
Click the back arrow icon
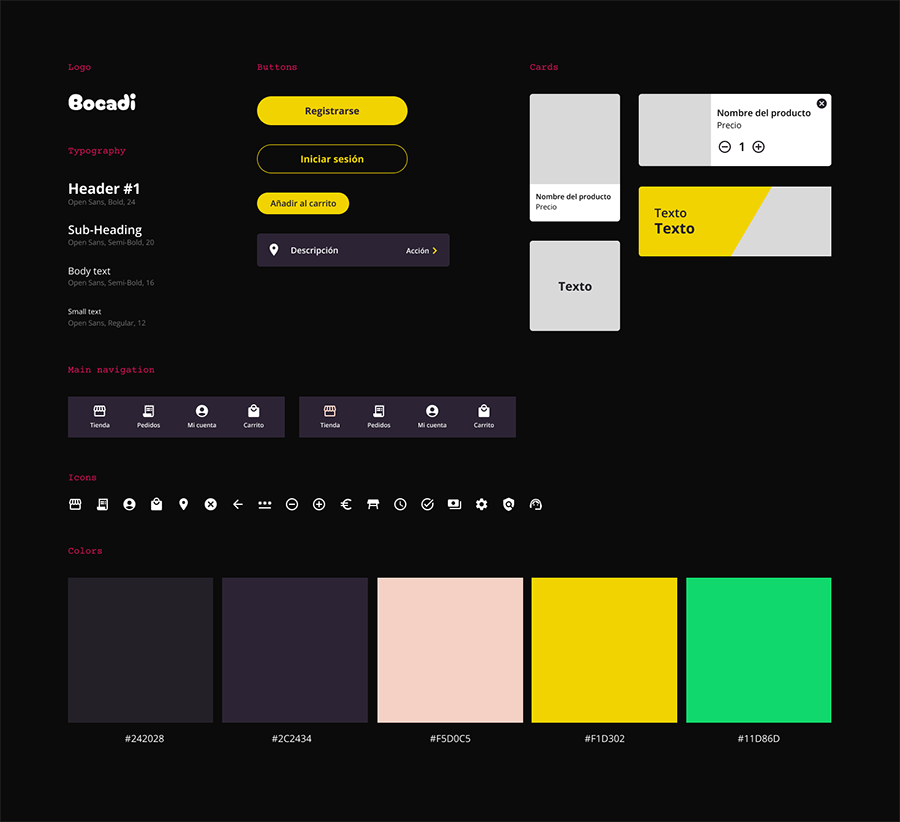[237, 504]
